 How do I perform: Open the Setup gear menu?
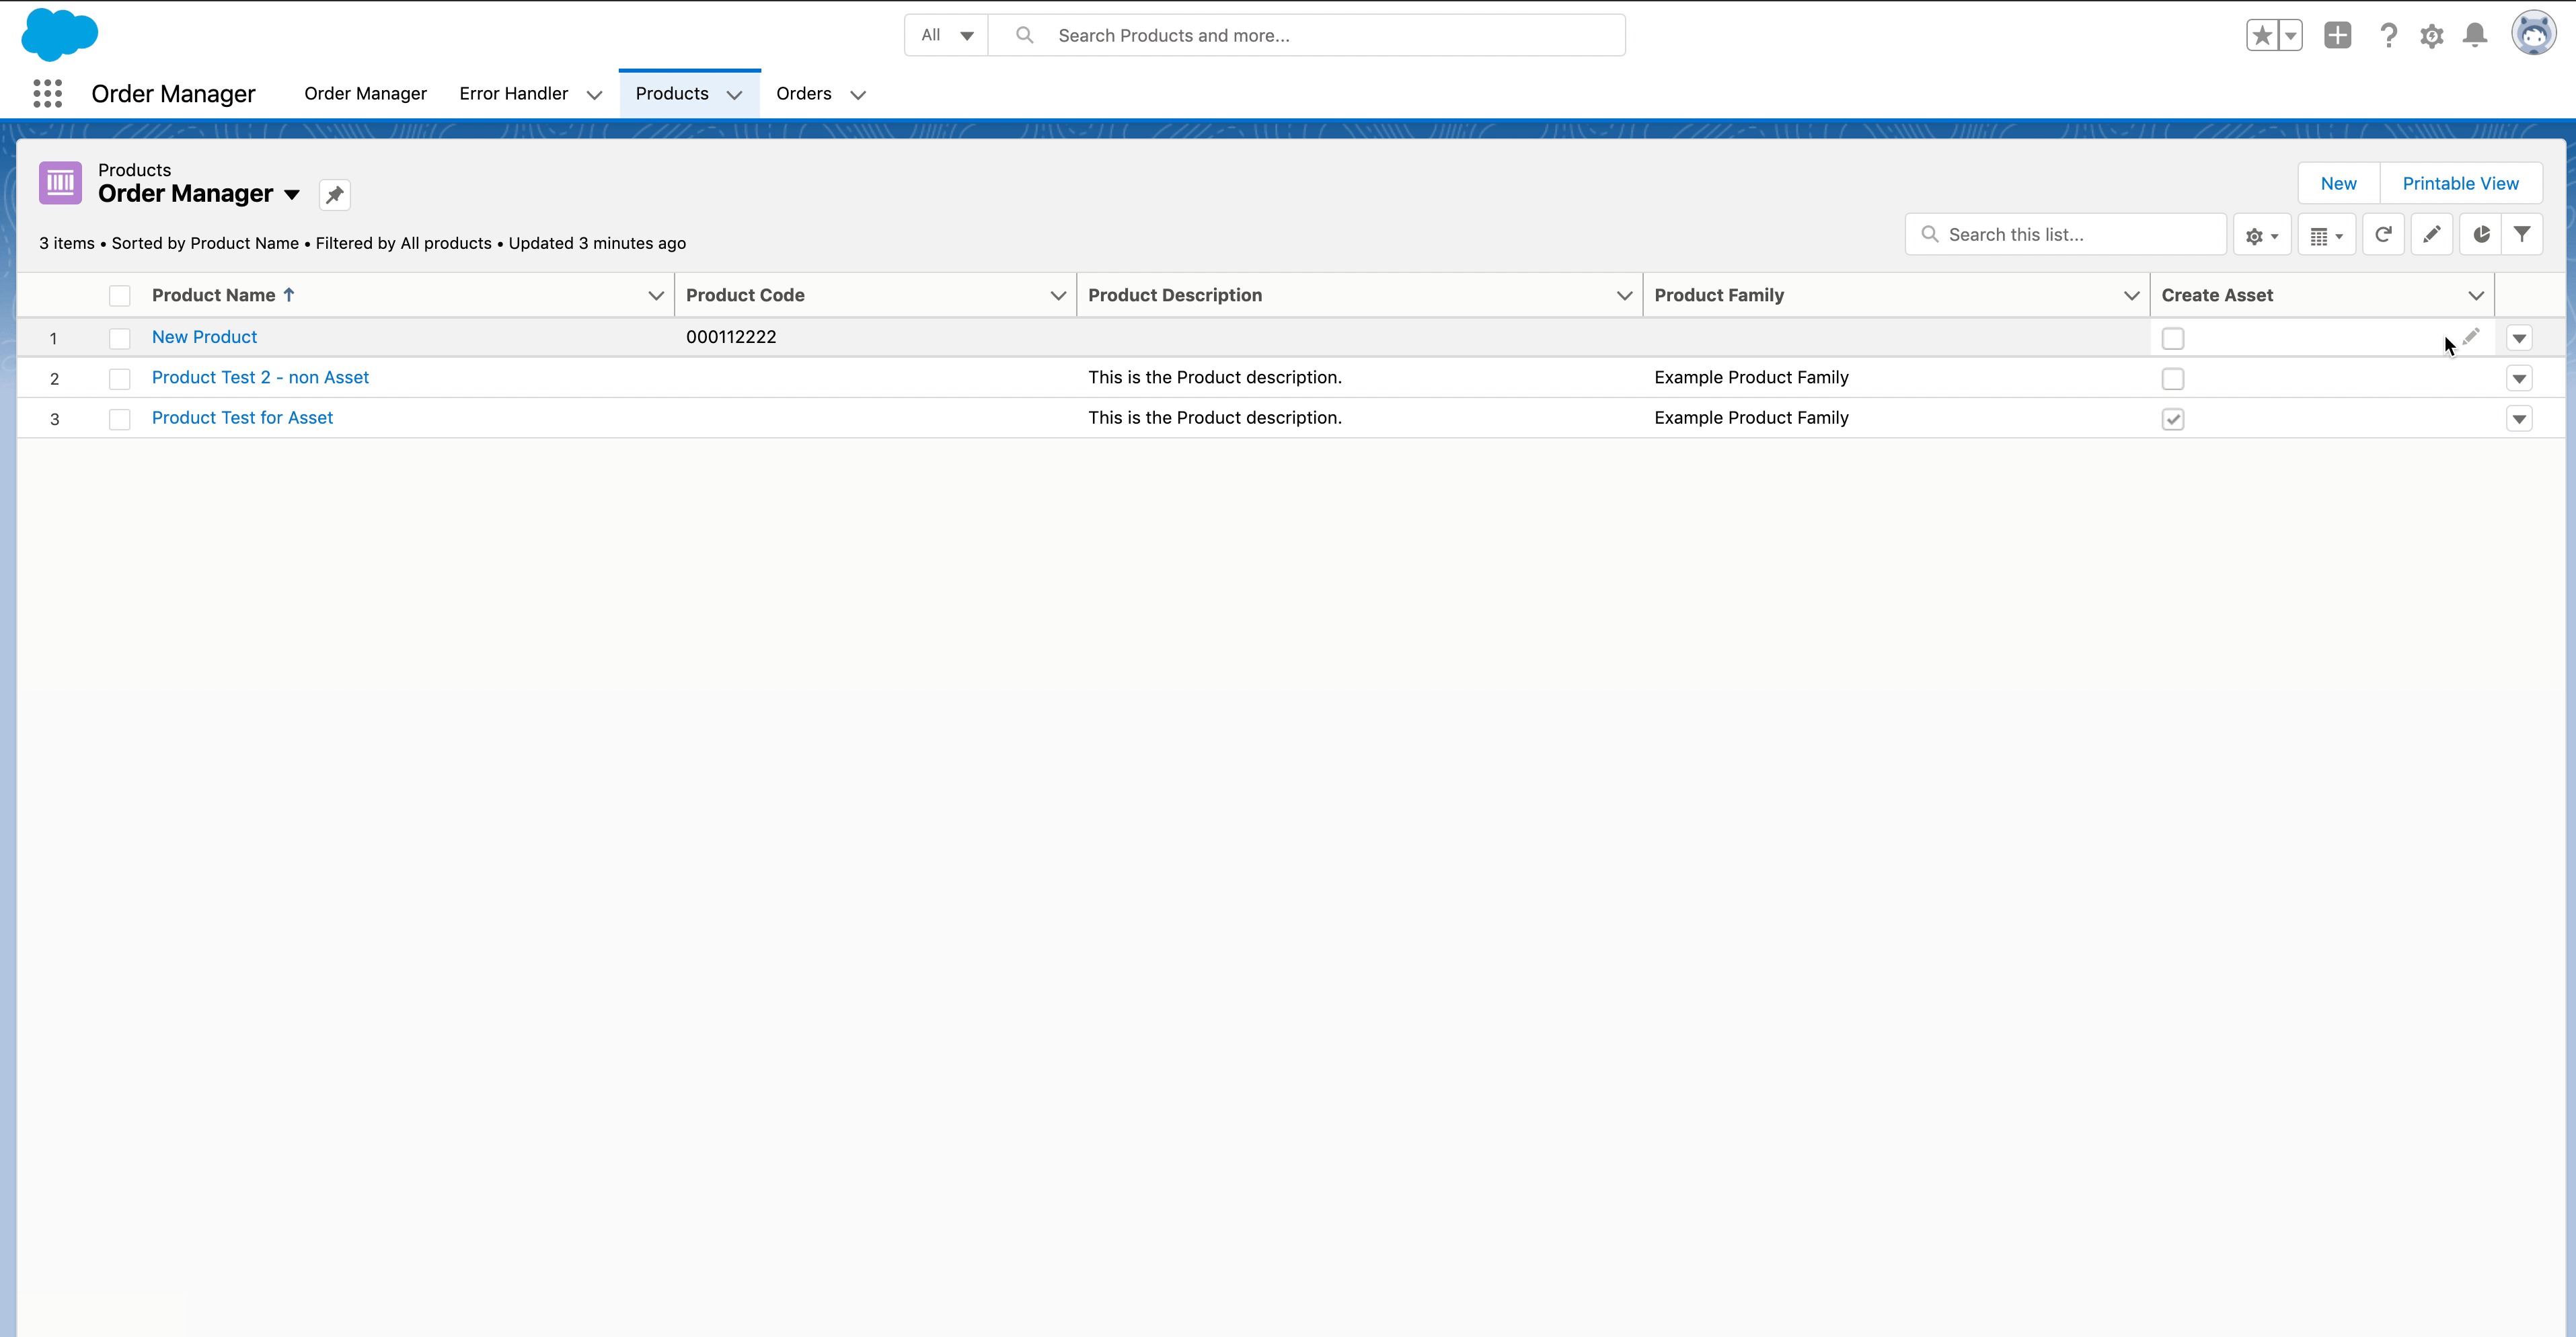click(2431, 36)
